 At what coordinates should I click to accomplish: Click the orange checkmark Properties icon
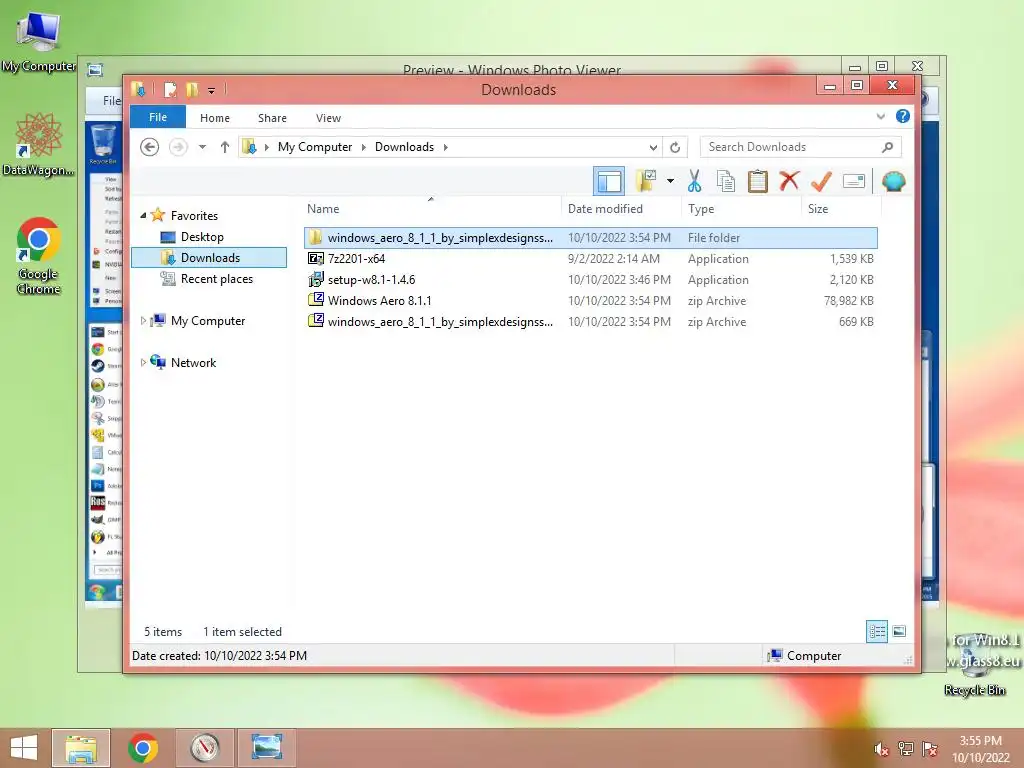821,181
